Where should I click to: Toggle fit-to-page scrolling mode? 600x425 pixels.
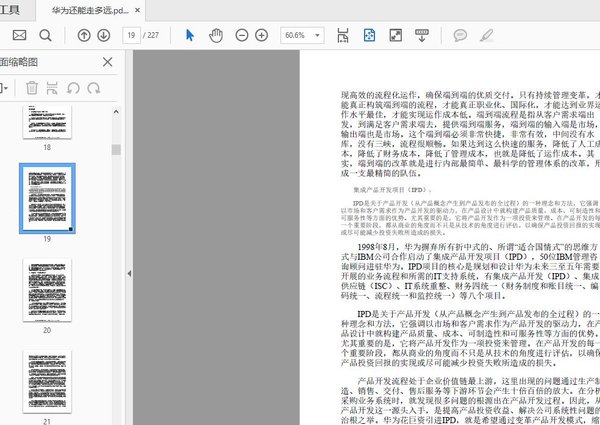(x=369, y=35)
